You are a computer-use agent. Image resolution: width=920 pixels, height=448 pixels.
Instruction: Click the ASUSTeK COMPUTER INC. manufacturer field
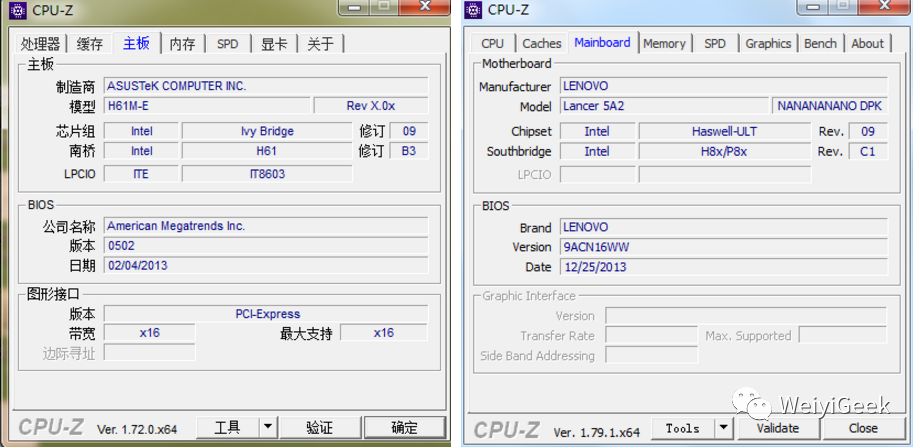[266, 86]
